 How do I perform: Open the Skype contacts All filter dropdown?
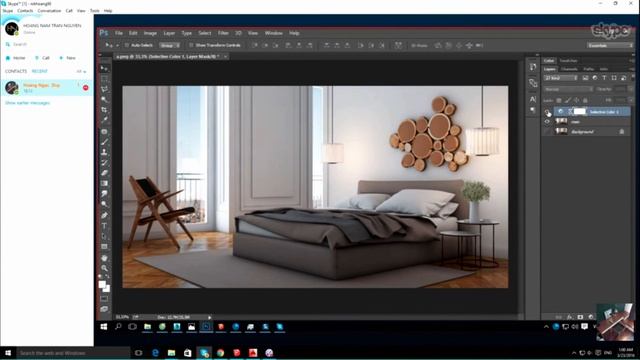point(81,71)
